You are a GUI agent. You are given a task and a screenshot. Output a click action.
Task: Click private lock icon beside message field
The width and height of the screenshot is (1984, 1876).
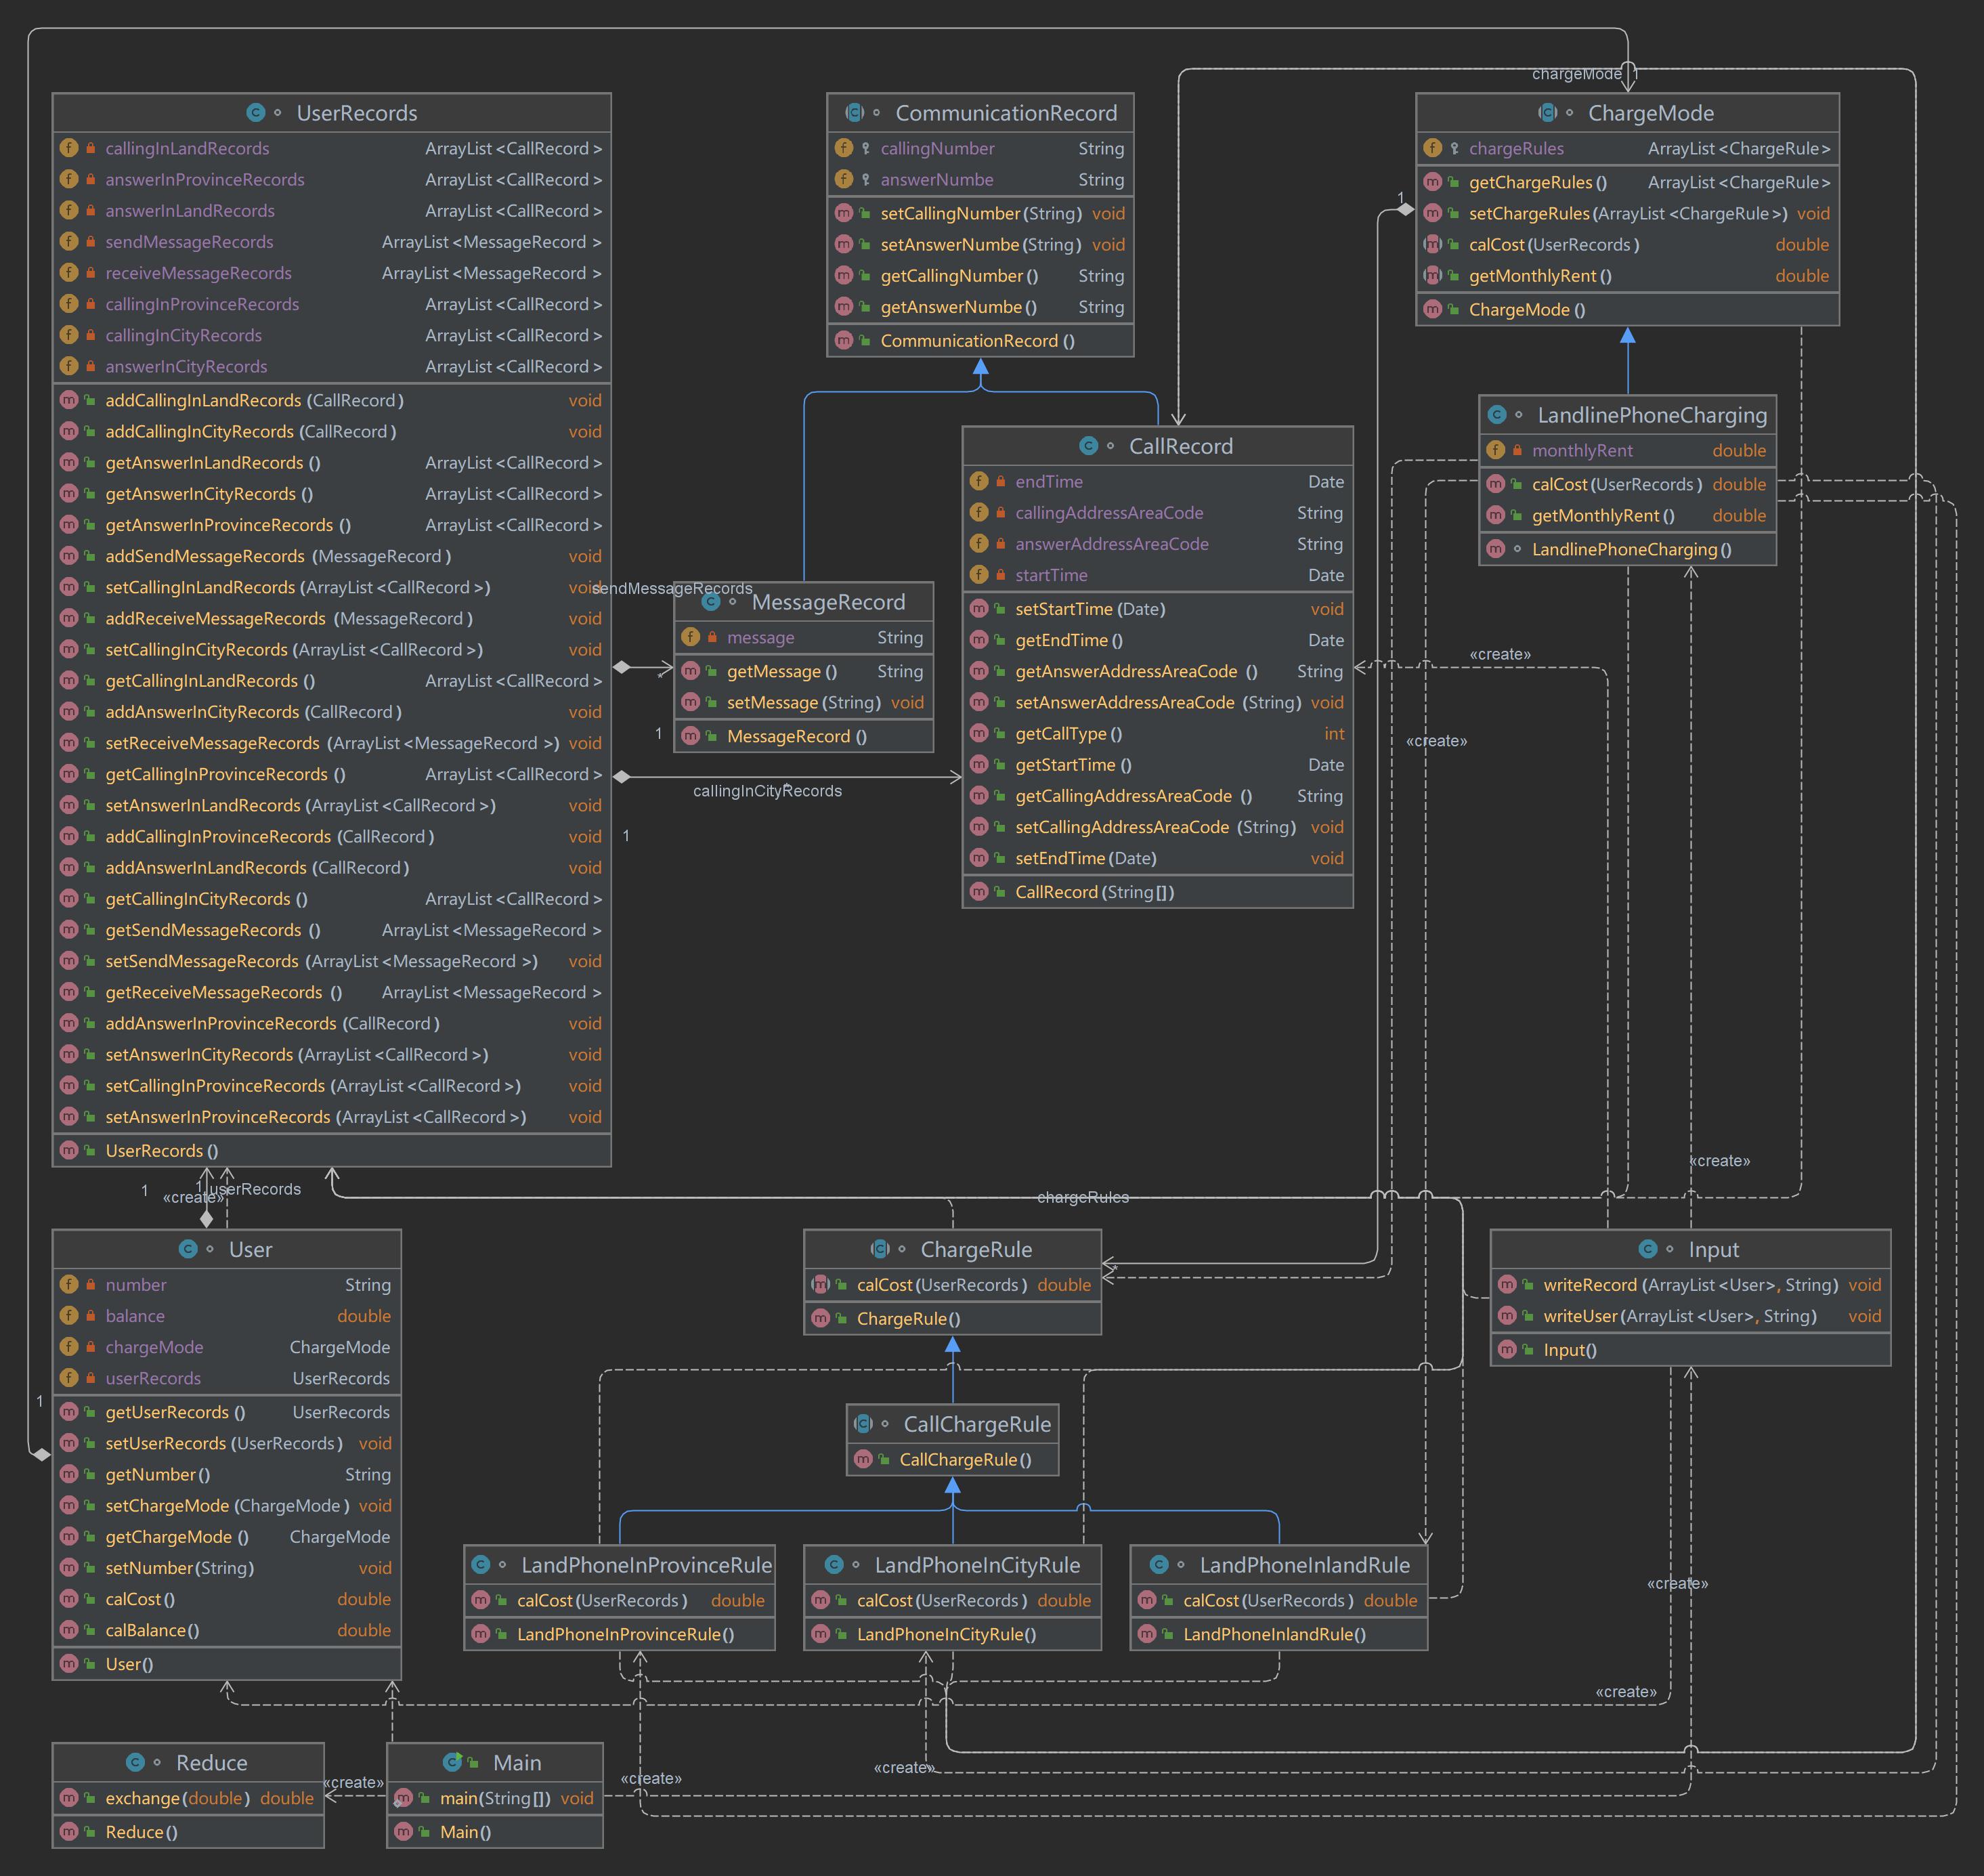(712, 637)
